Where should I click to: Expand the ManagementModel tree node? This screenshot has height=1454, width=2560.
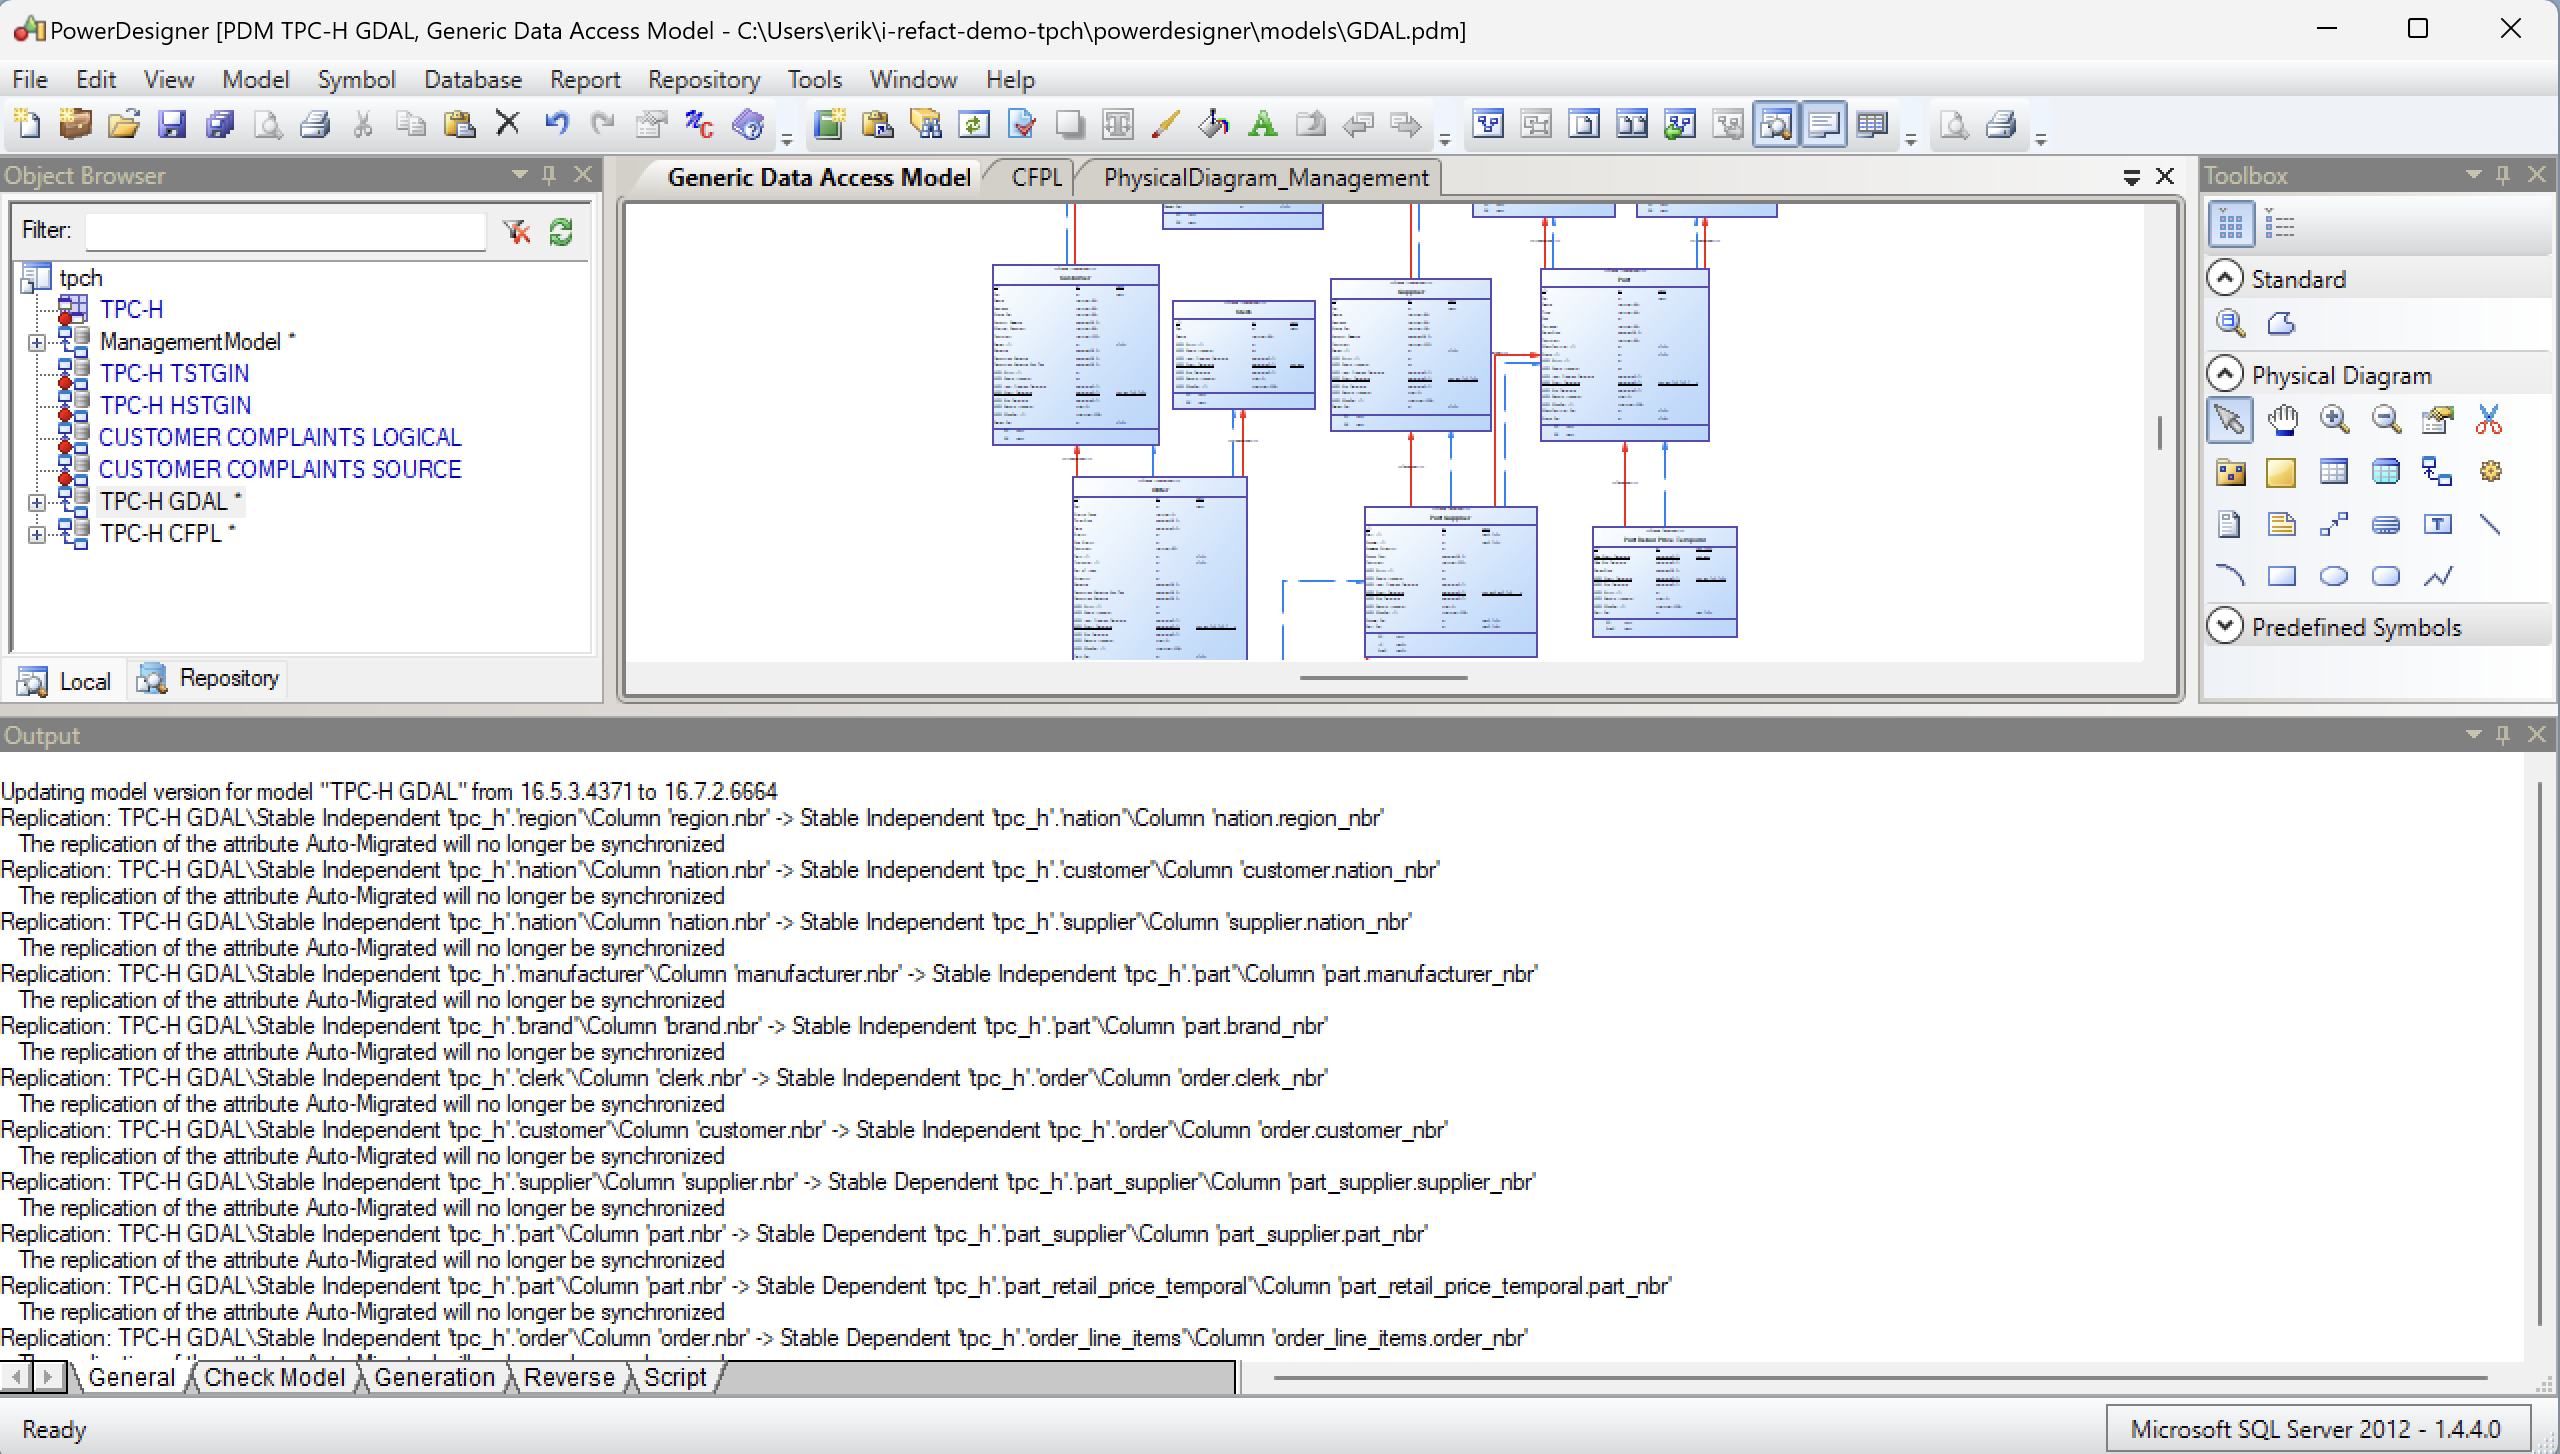pyautogui.click(x=39, y=341)
